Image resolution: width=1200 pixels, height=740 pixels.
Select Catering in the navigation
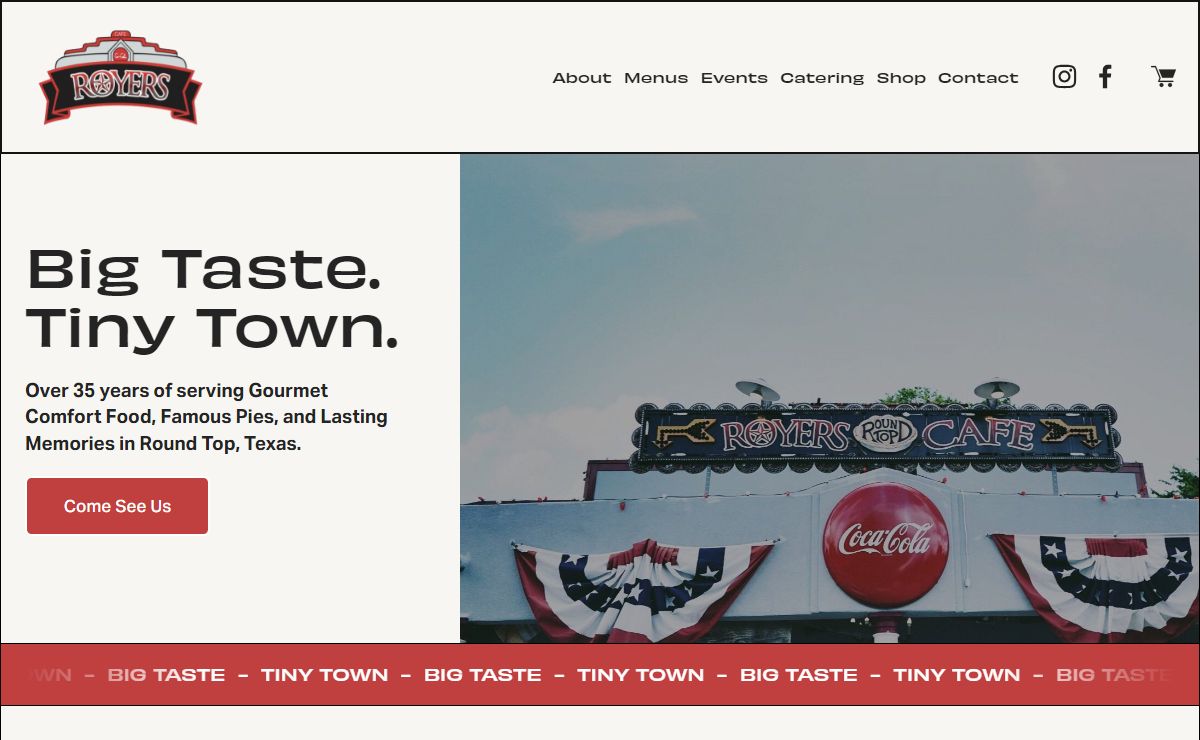[822, 78]
